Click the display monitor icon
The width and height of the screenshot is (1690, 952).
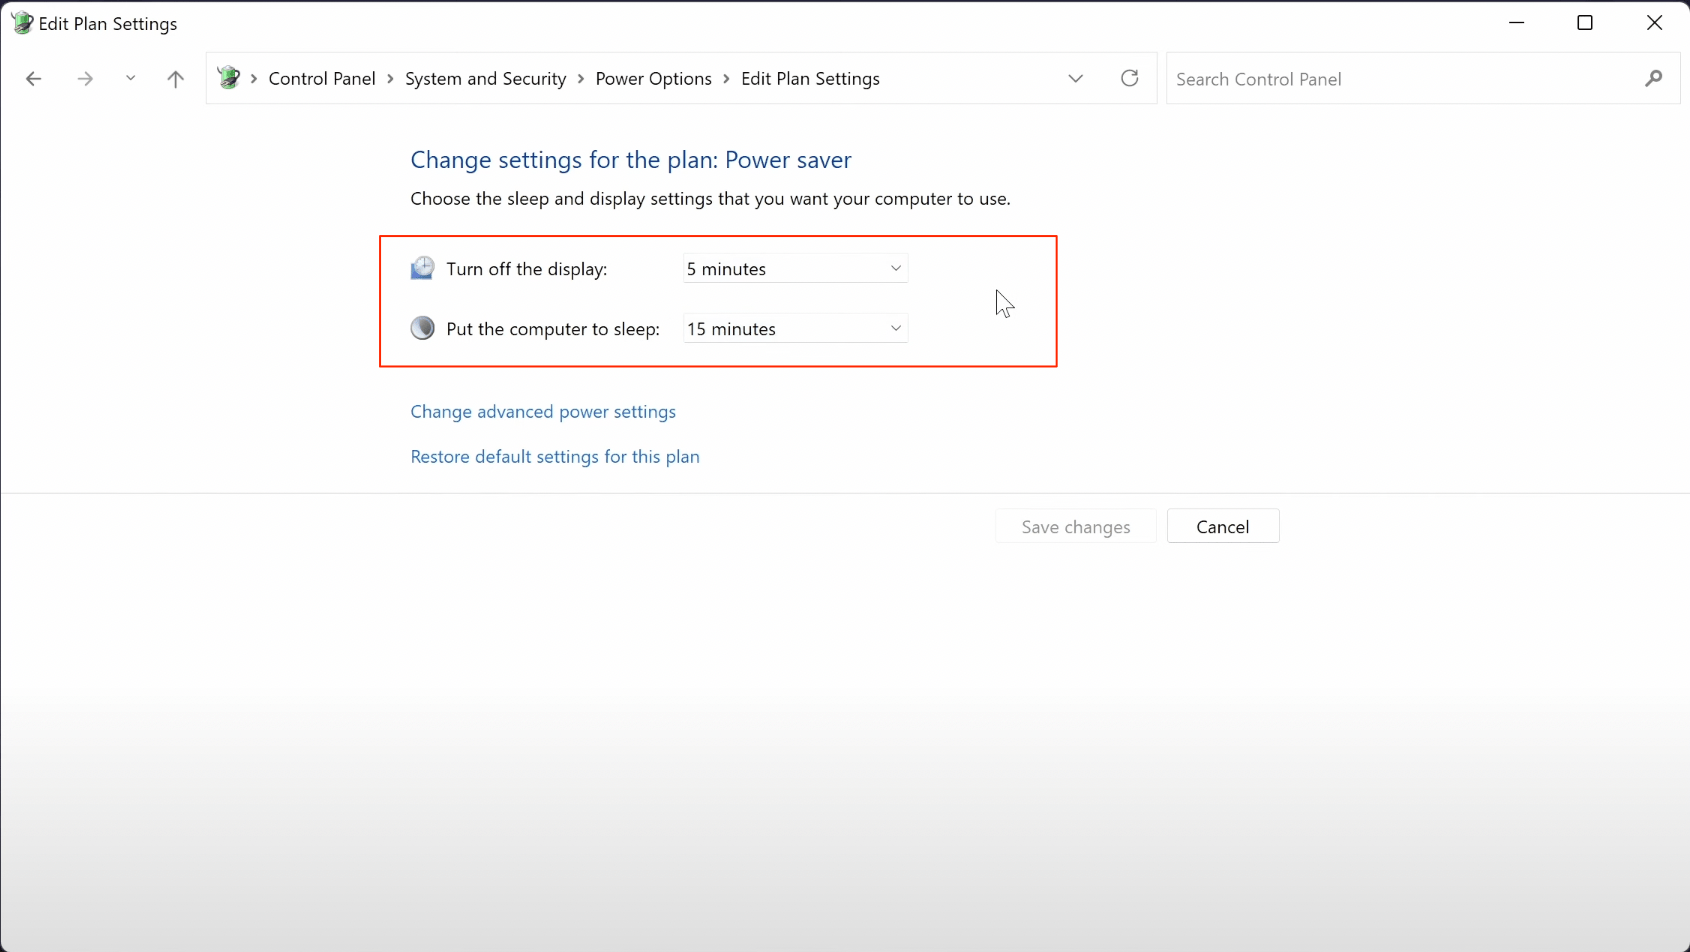point(423,269)
